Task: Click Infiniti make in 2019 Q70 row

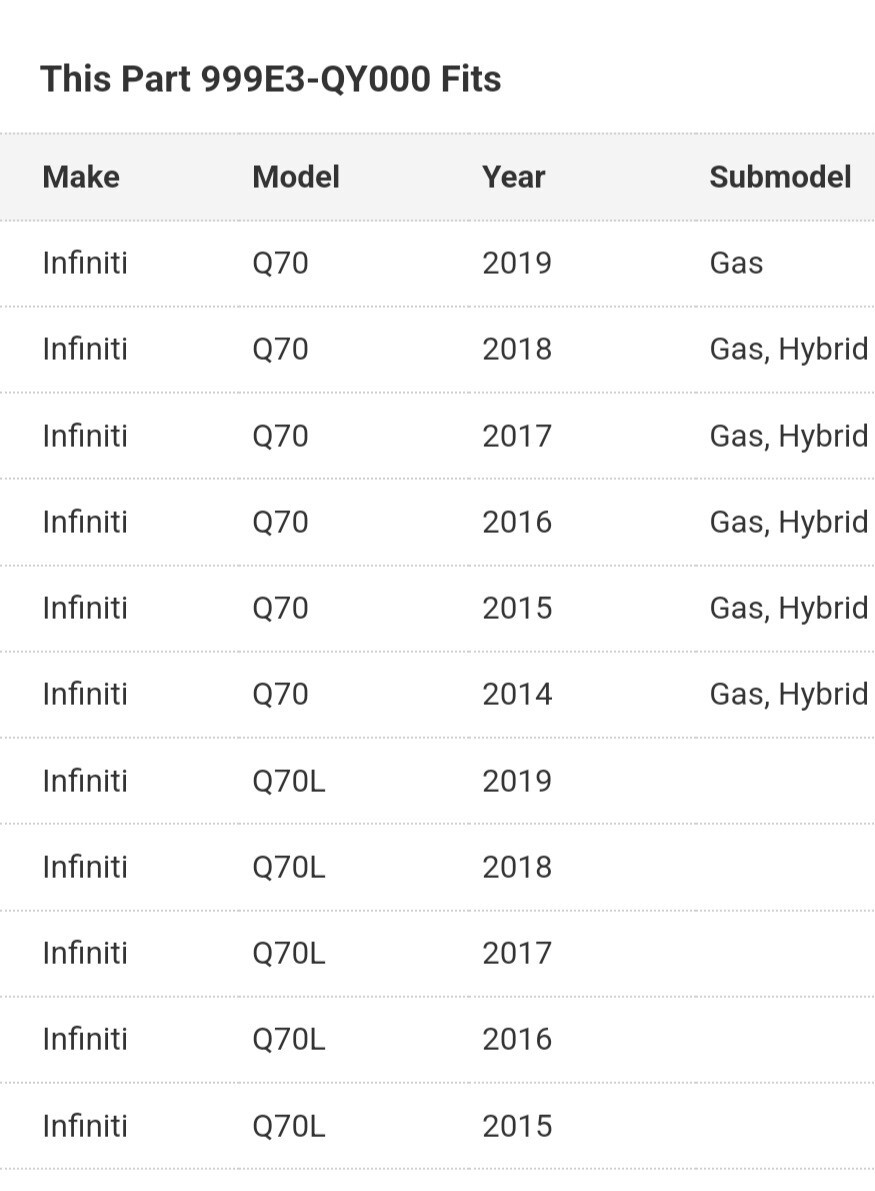Action: pyautogui.click(x=85, y=264)
